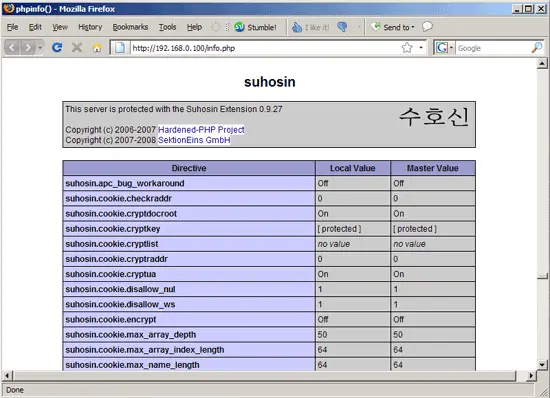Open the SektionEins GmbH link

click(x=194, y=140)
